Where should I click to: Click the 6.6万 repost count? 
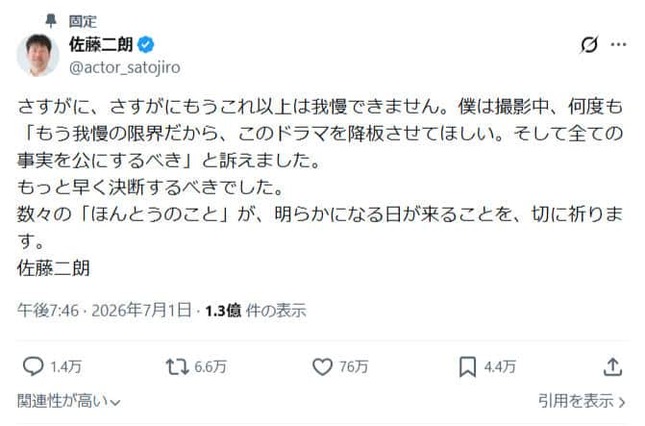210,366
